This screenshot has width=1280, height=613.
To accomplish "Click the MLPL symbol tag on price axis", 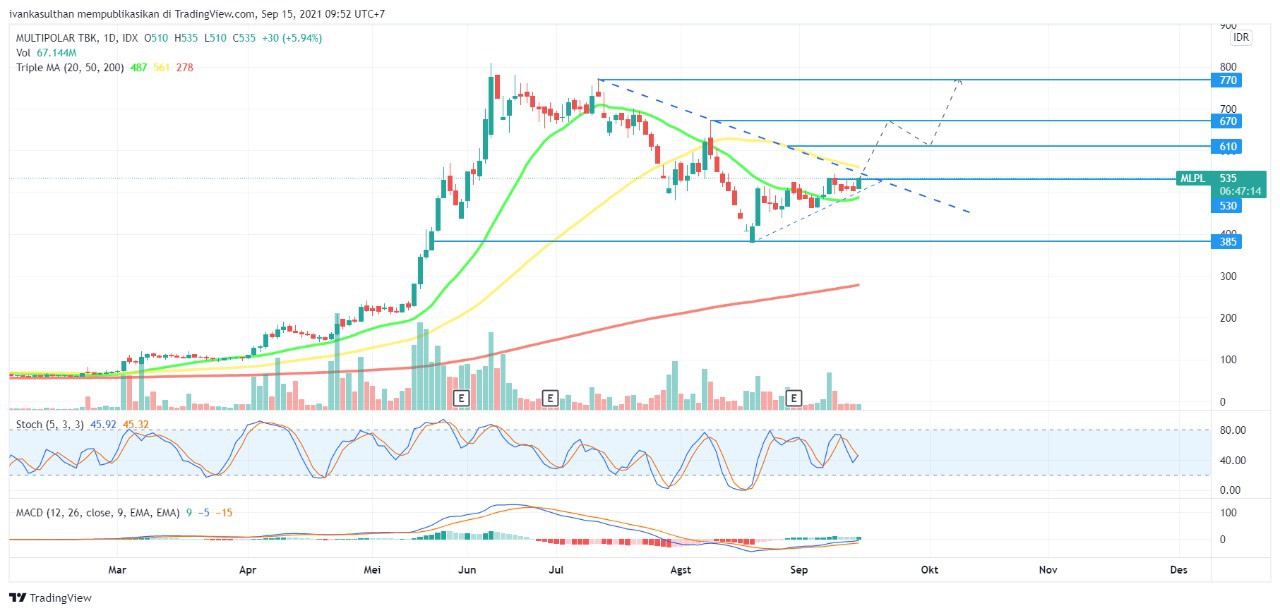I will coord(1192,178).
